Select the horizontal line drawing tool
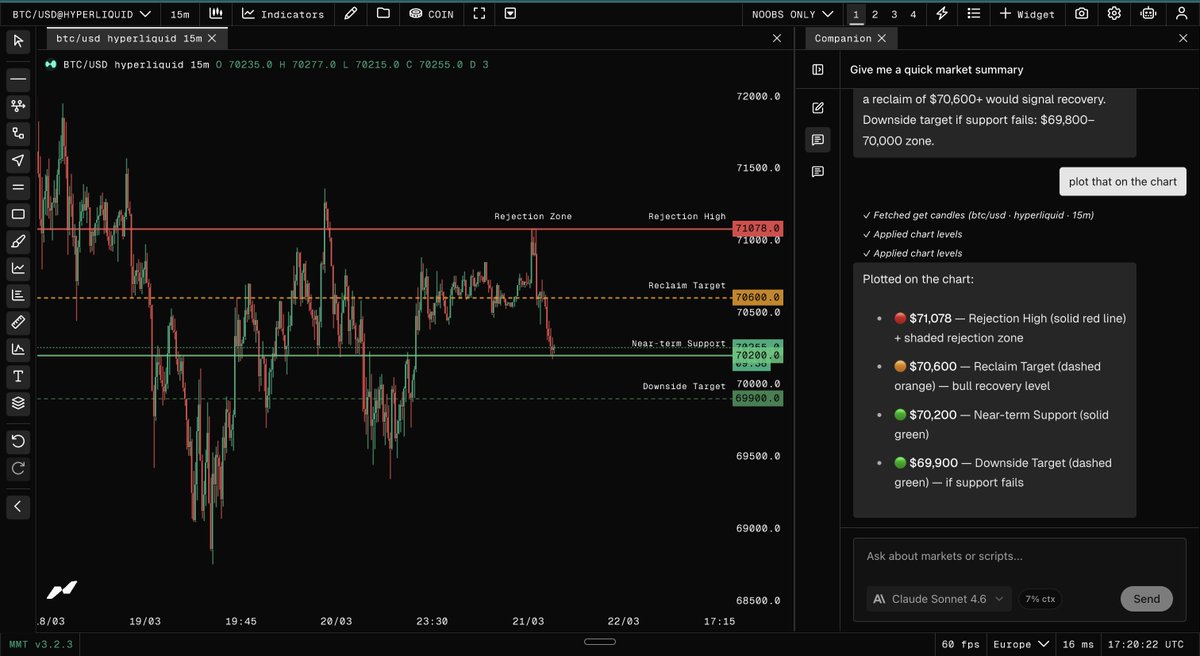Screen dimensions: 1200x656 (x=18, y=78)
